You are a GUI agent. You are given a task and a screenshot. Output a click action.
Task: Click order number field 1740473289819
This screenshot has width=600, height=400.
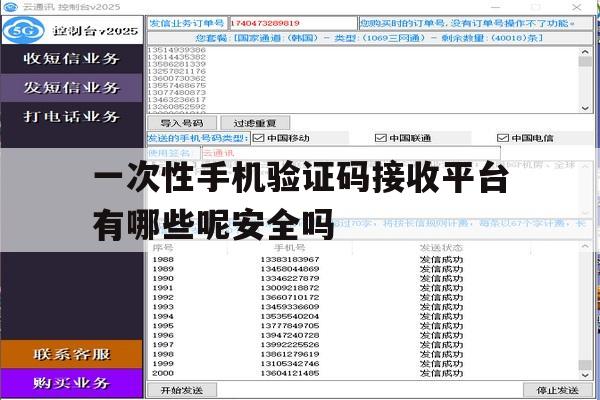[x=293, y=23]
